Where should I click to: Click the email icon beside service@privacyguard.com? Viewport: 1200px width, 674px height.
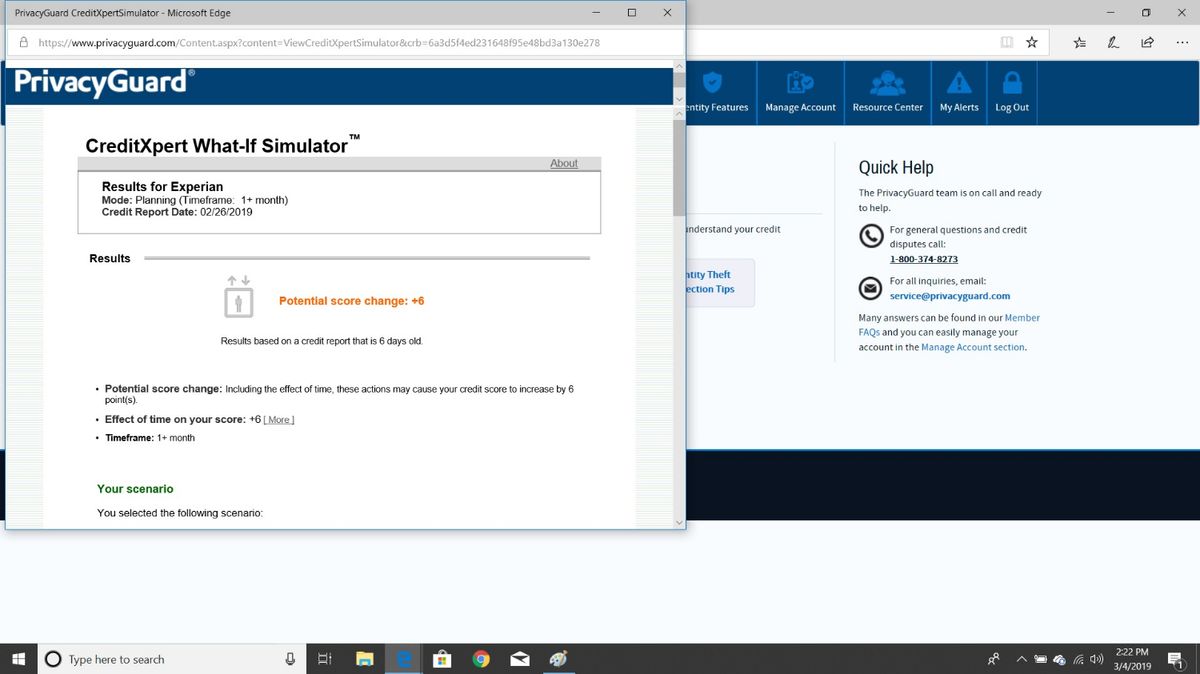868,288
